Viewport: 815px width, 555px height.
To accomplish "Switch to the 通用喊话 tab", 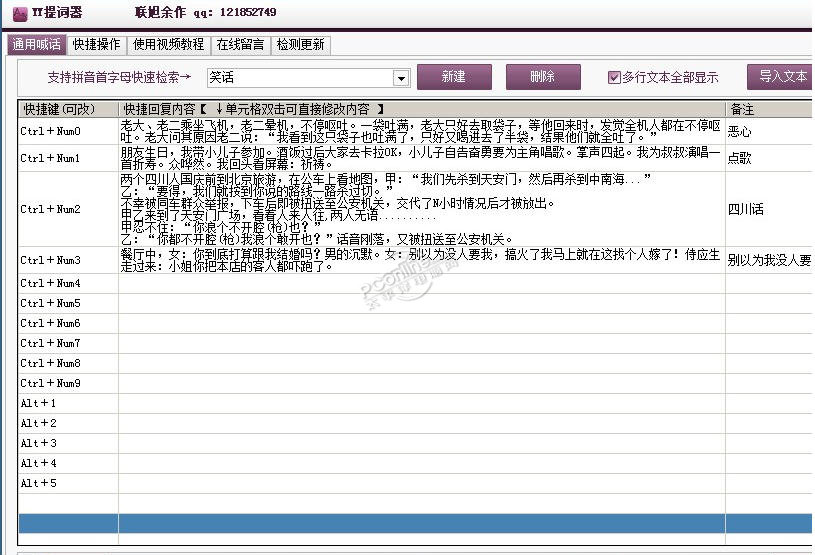I will coord(36,45).
